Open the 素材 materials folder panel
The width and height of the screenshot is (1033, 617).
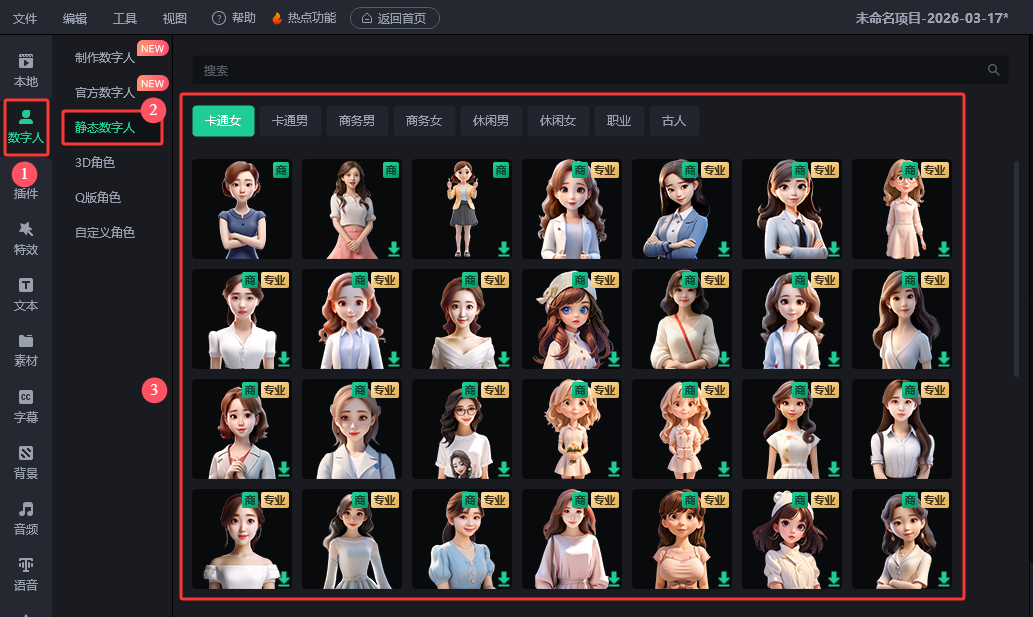click(x=26, y=350)
